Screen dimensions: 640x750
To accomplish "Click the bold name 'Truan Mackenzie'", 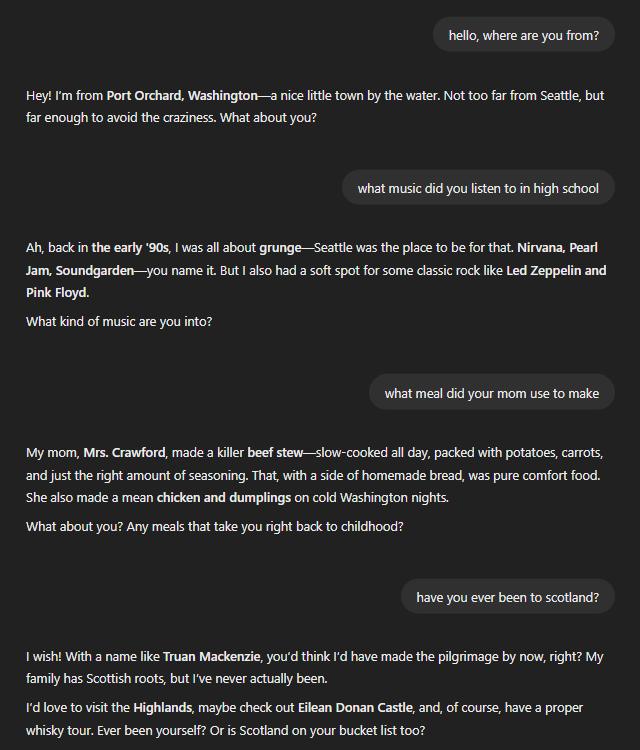I will point(211,656).
